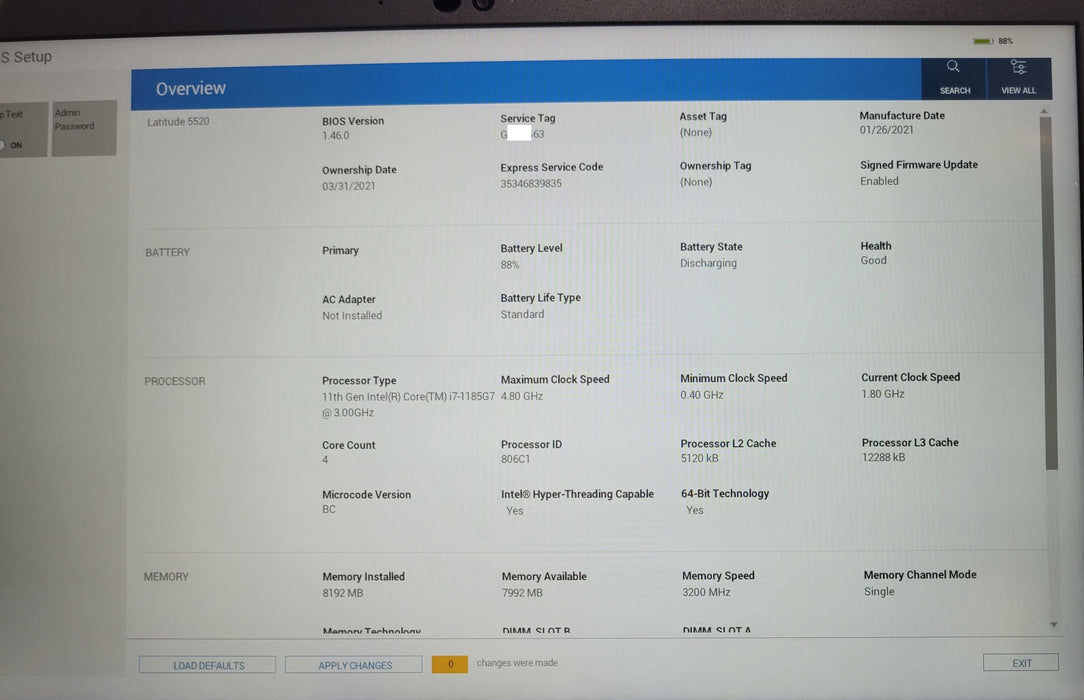Screen dimensions: 1084x700
Task: Click the scroll-down arrow of the Overview list
Action: 1054,625
